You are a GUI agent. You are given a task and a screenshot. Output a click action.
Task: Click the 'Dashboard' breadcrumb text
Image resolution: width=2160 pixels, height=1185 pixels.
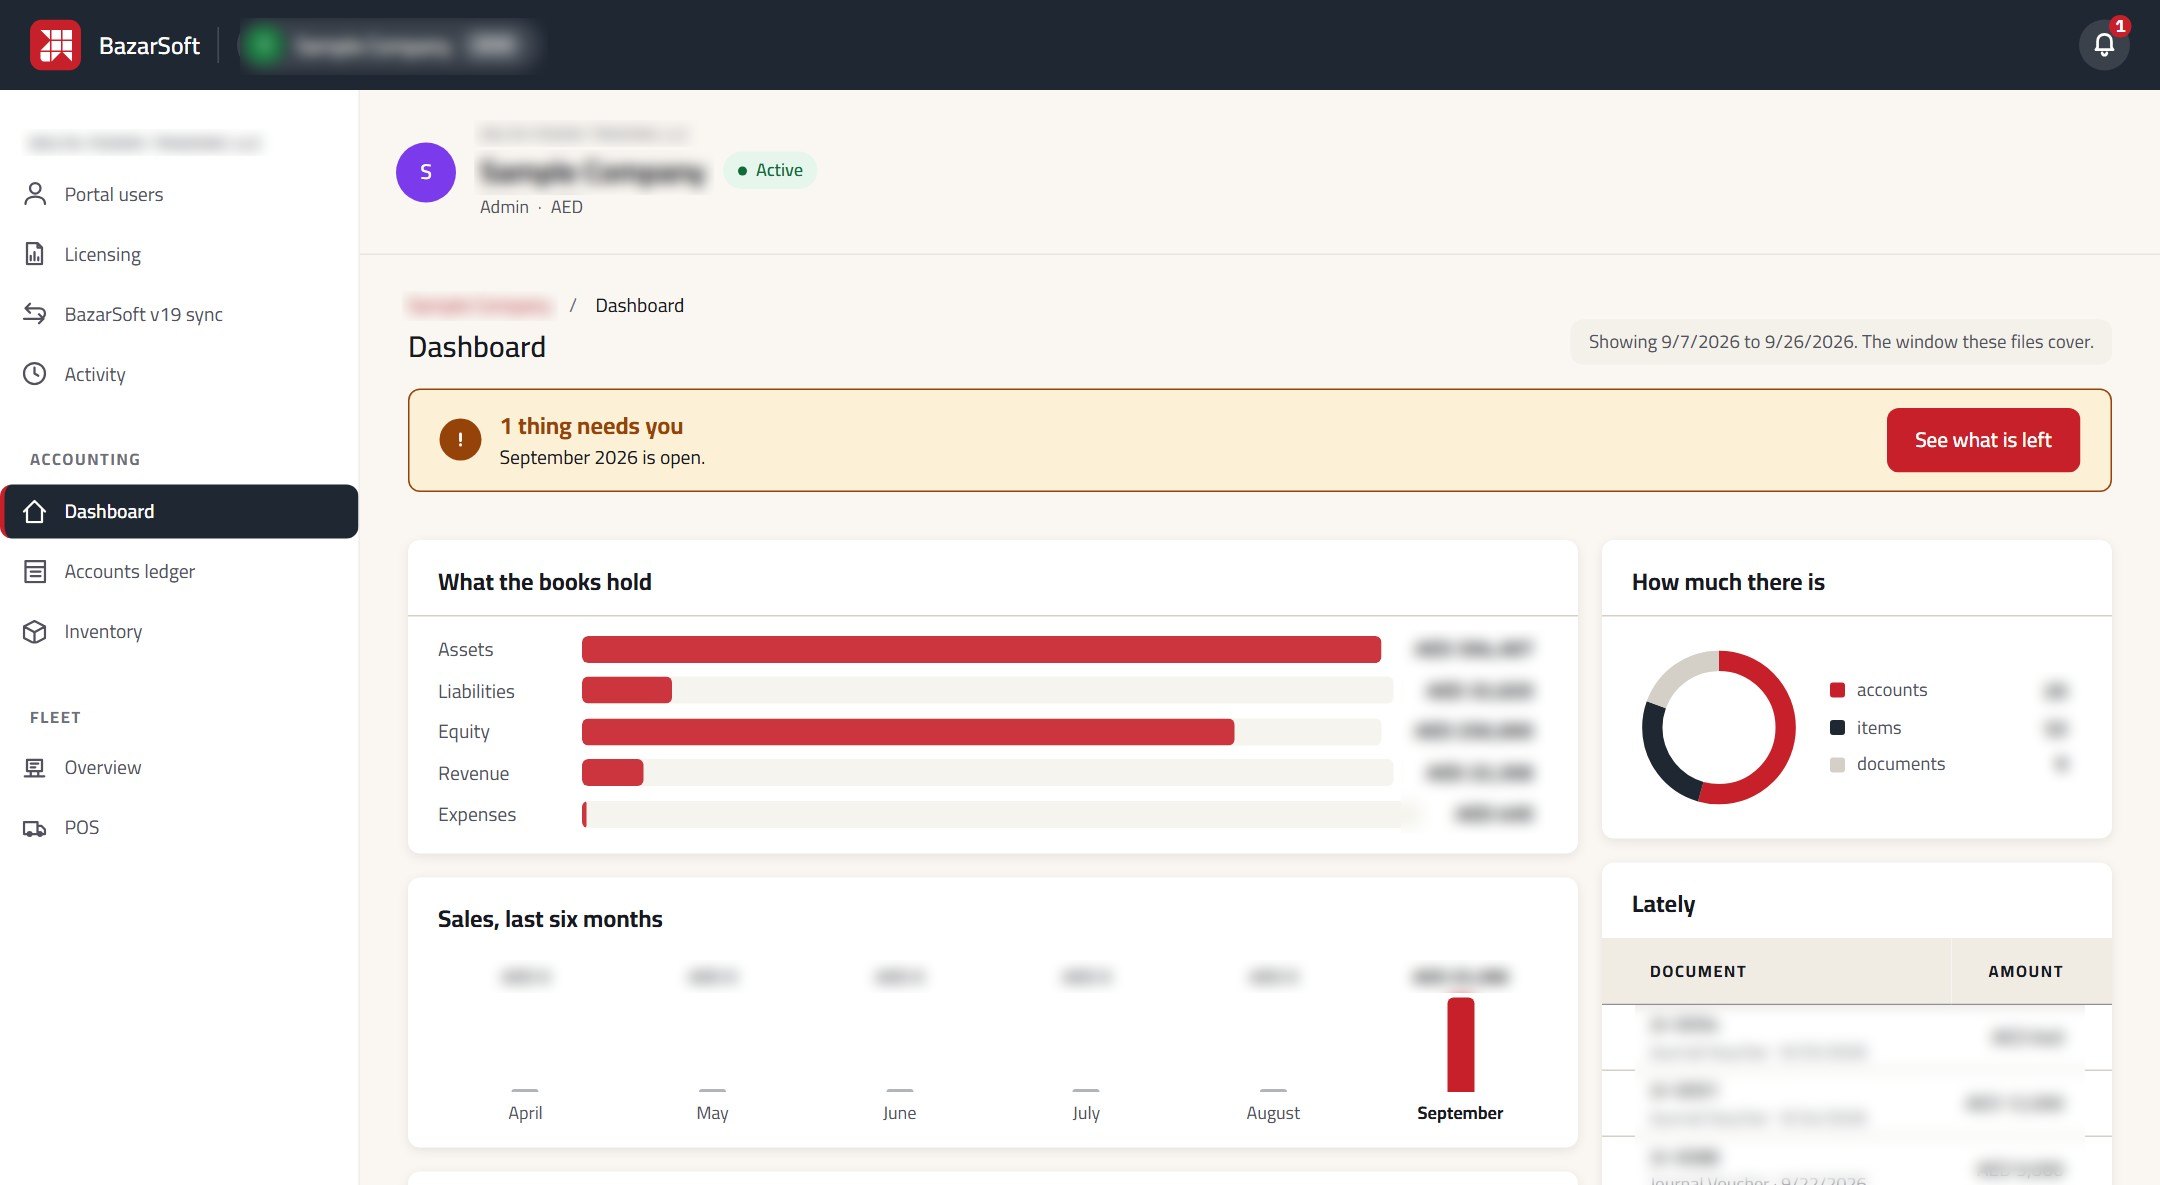click(x=639, y=305)
